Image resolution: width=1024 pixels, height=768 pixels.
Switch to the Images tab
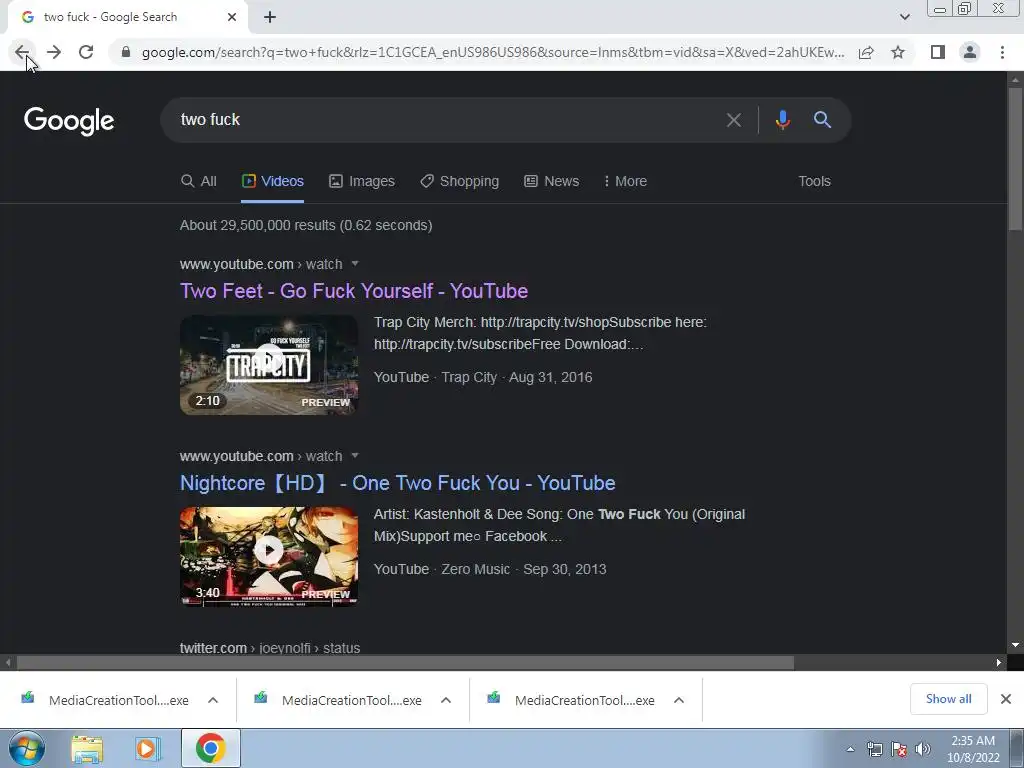(362, 182)
